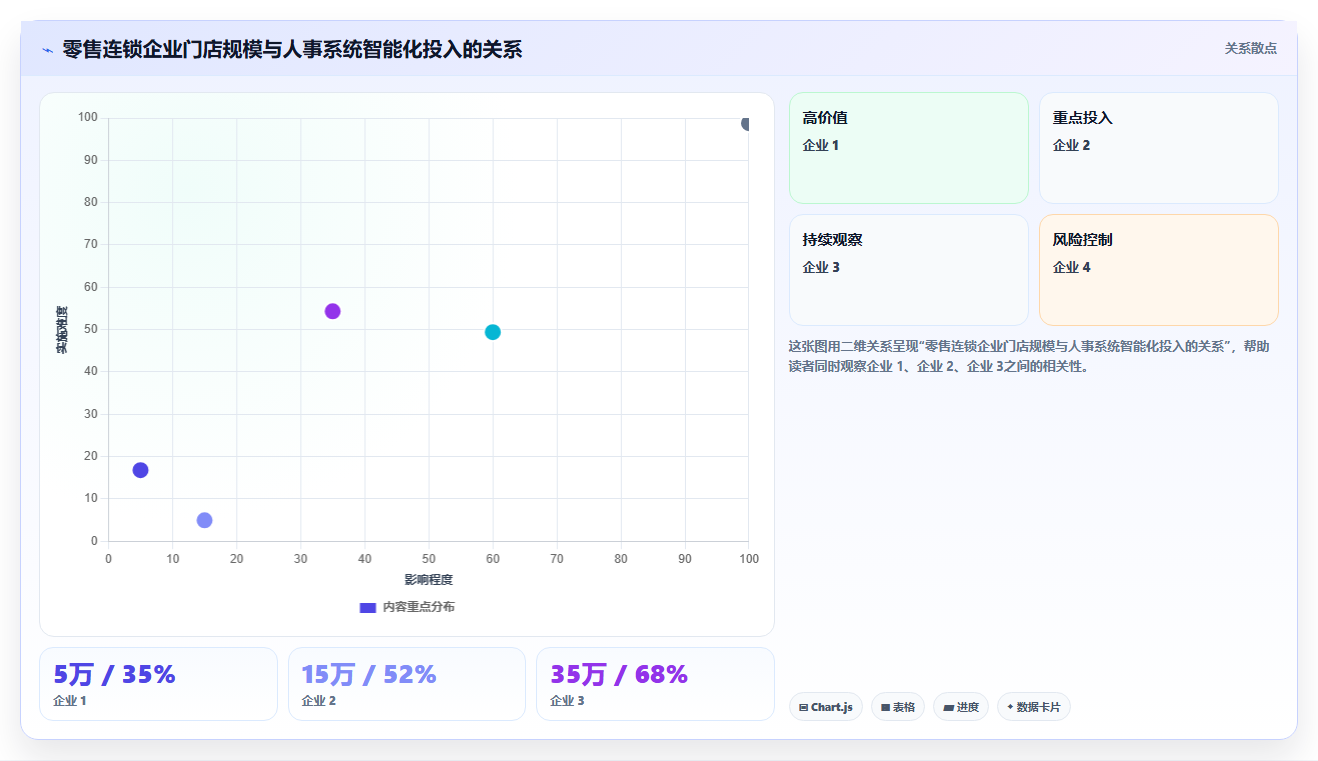Click the Chart.js tag chip
This screenshot has height=761, width=1318.
pyautogui.click(x=826, y=707)
